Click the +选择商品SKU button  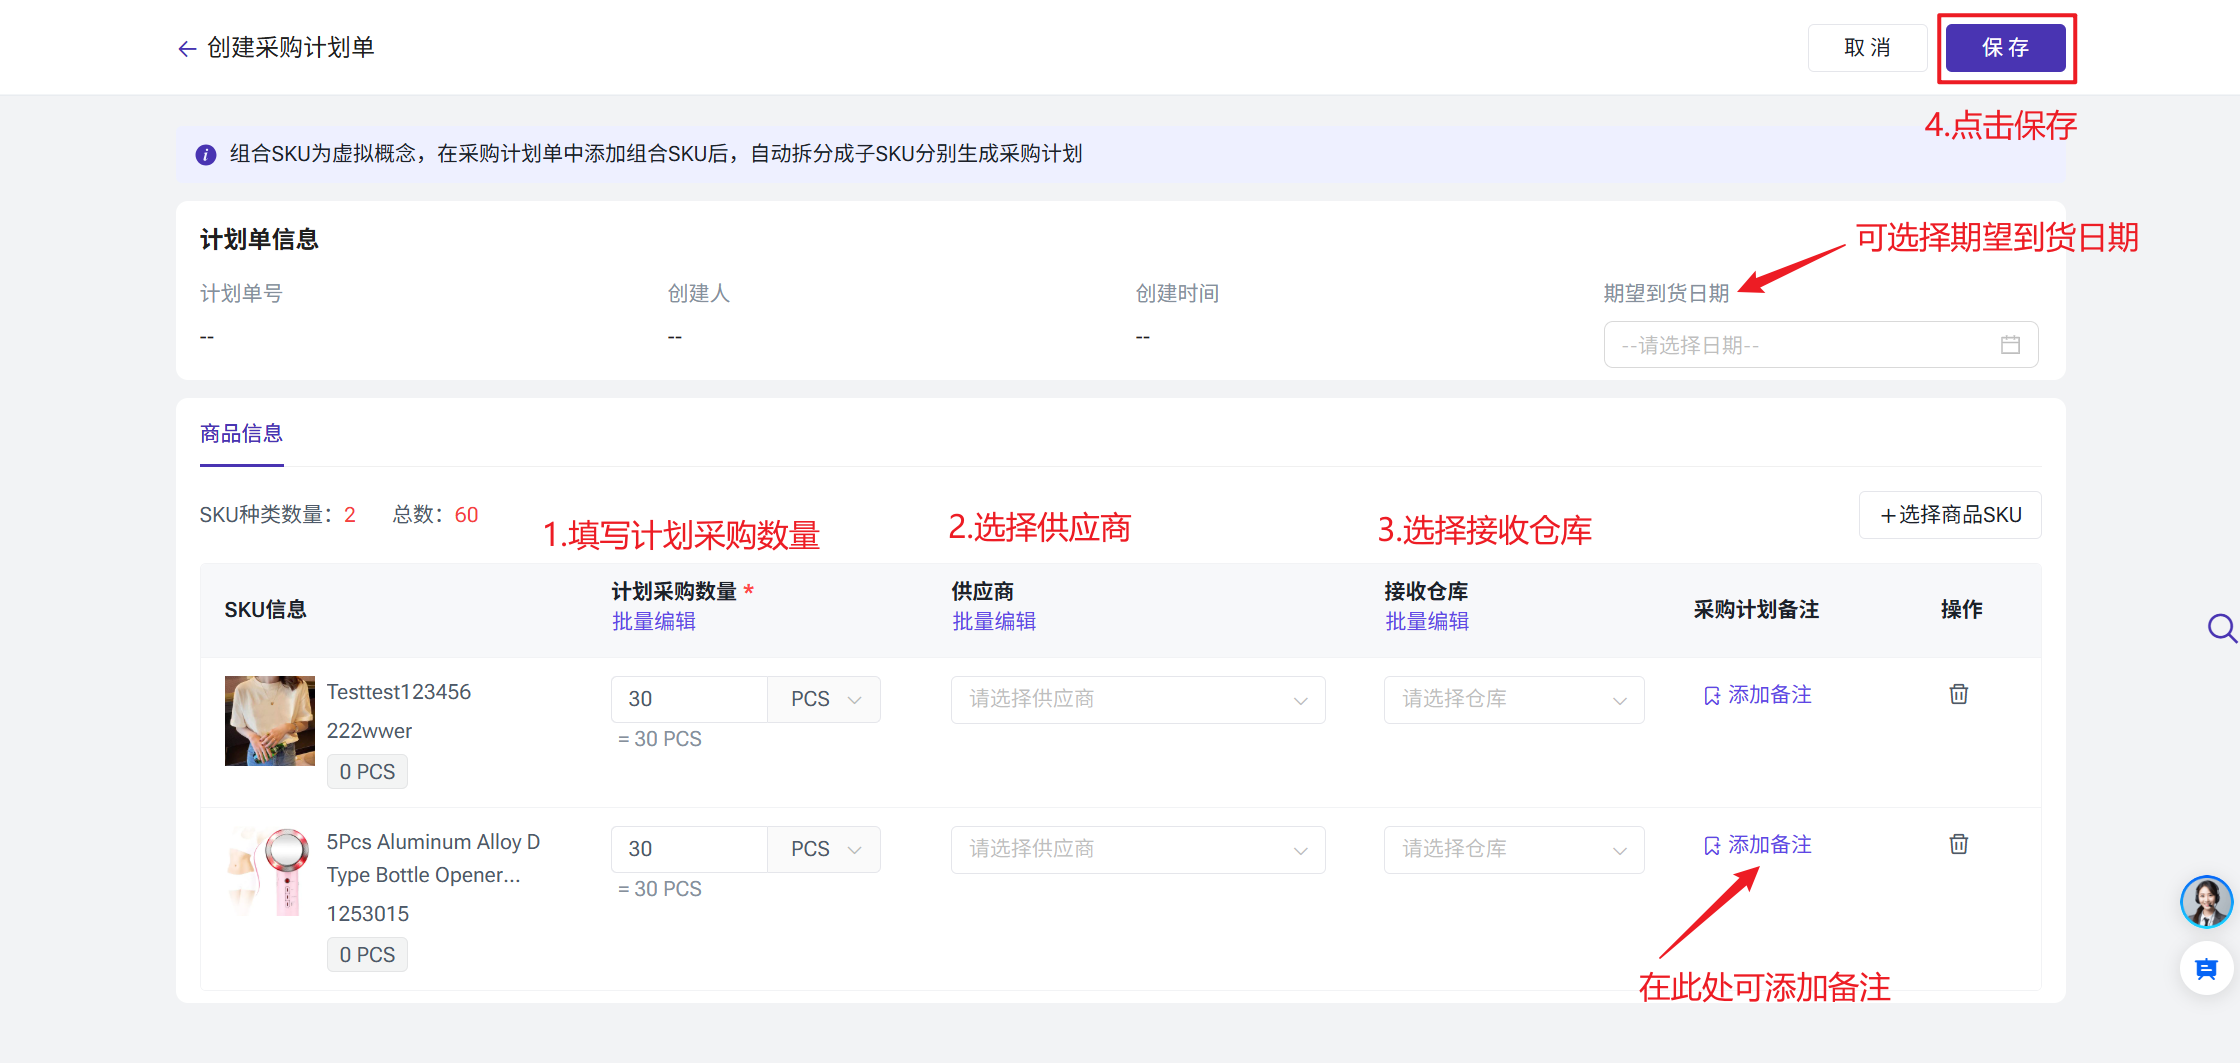(x=1950, y=515)
